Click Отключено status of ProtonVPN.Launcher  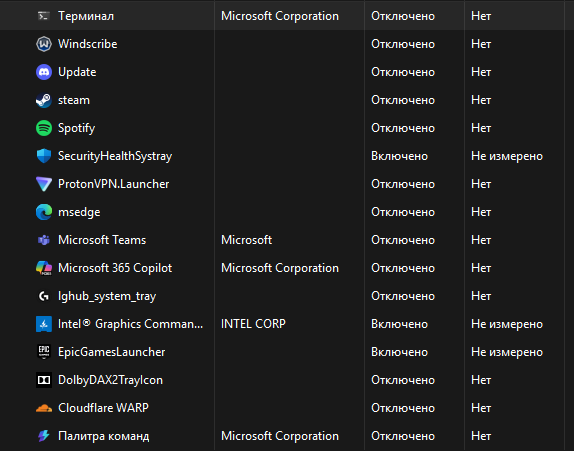403,184
